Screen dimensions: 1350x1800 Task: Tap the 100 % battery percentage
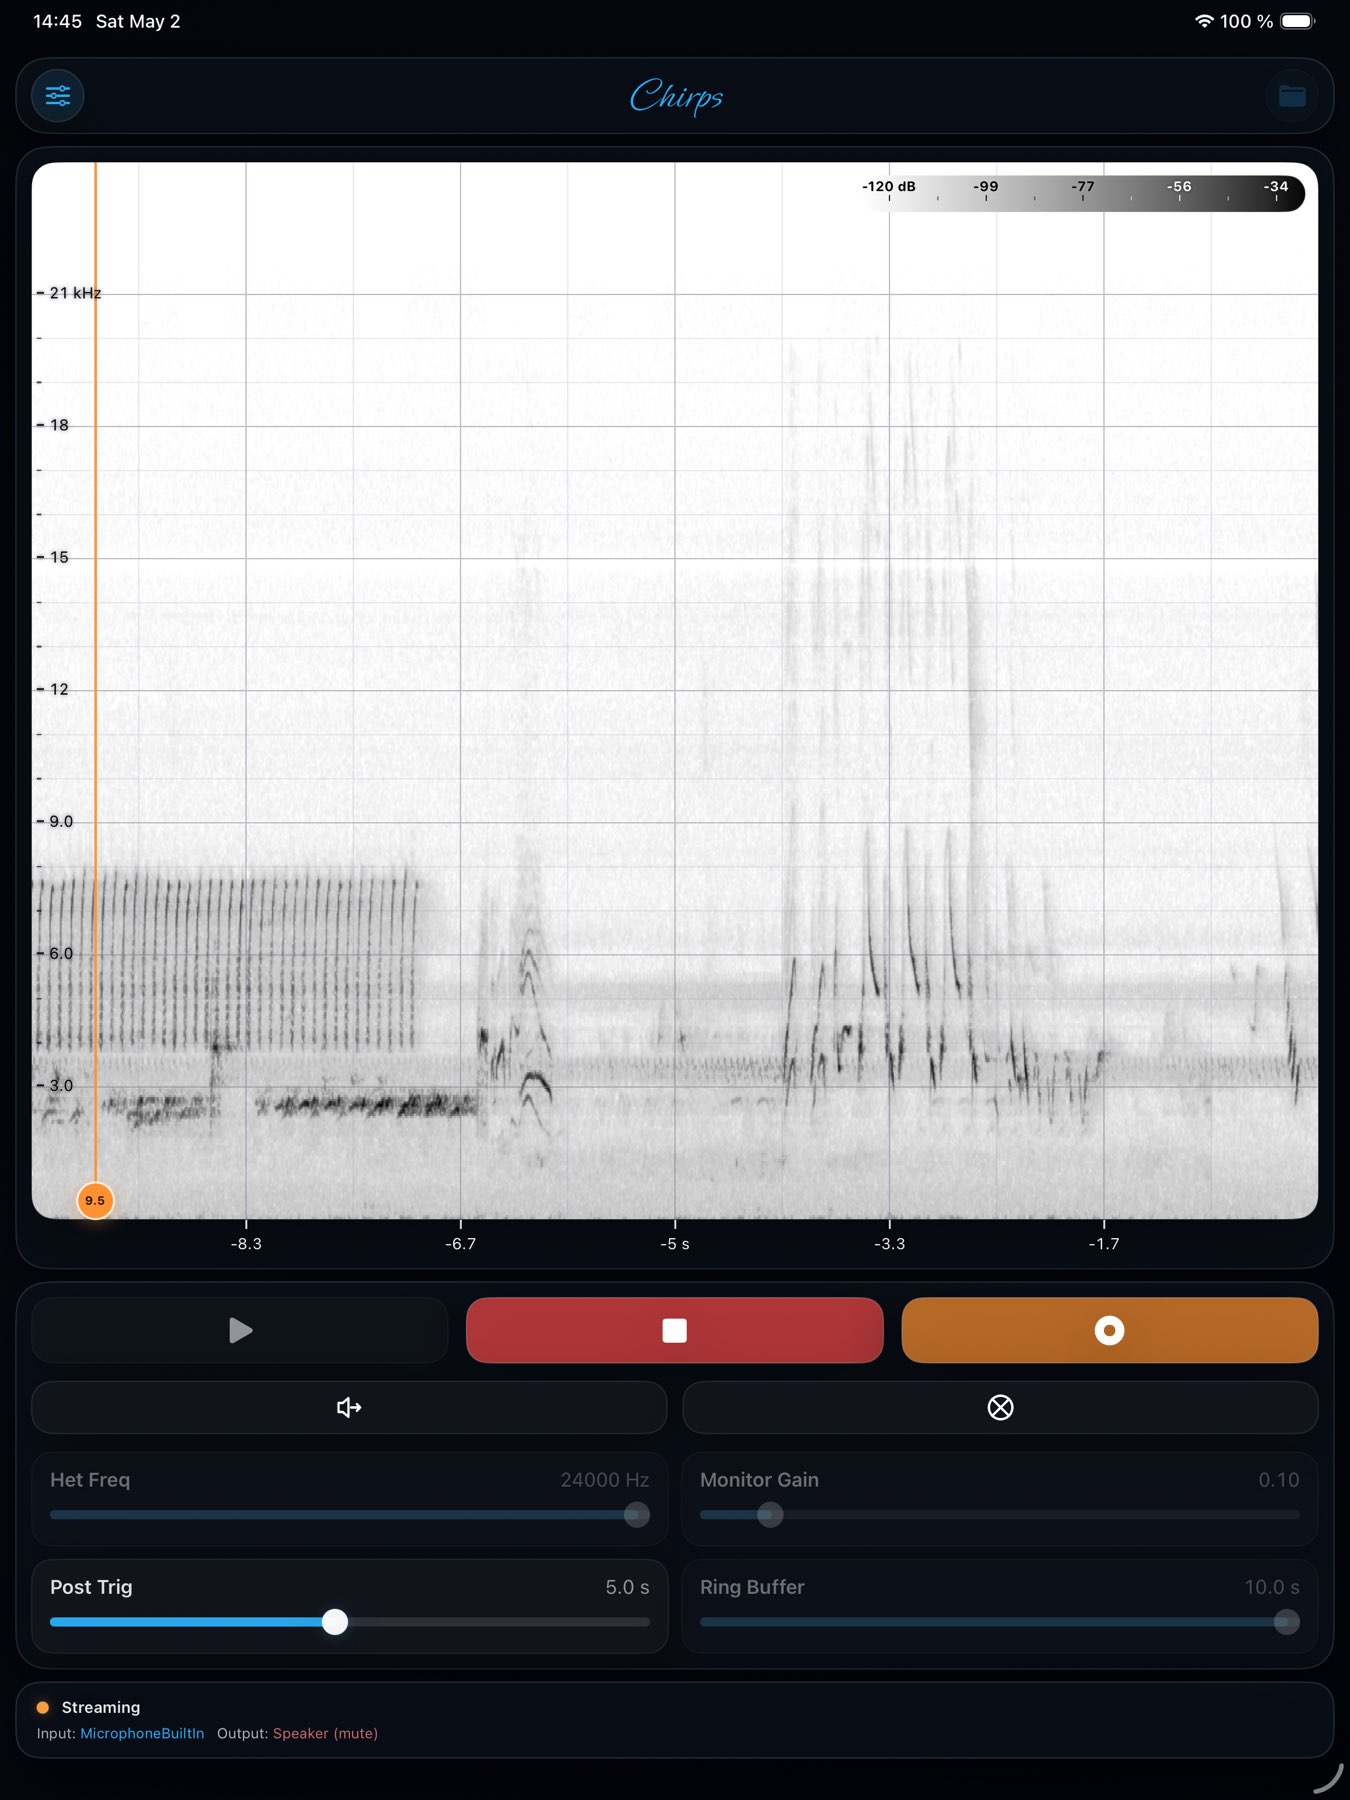click(x=1246, y=21)
